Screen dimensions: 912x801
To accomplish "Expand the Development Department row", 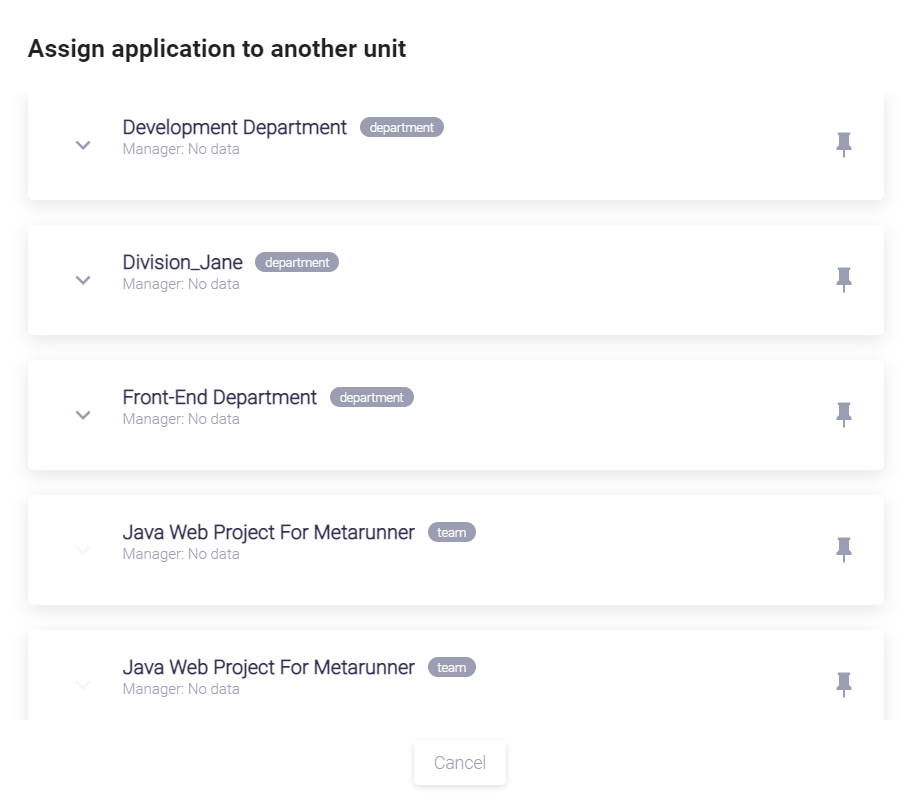I will (x=83, y=145).
